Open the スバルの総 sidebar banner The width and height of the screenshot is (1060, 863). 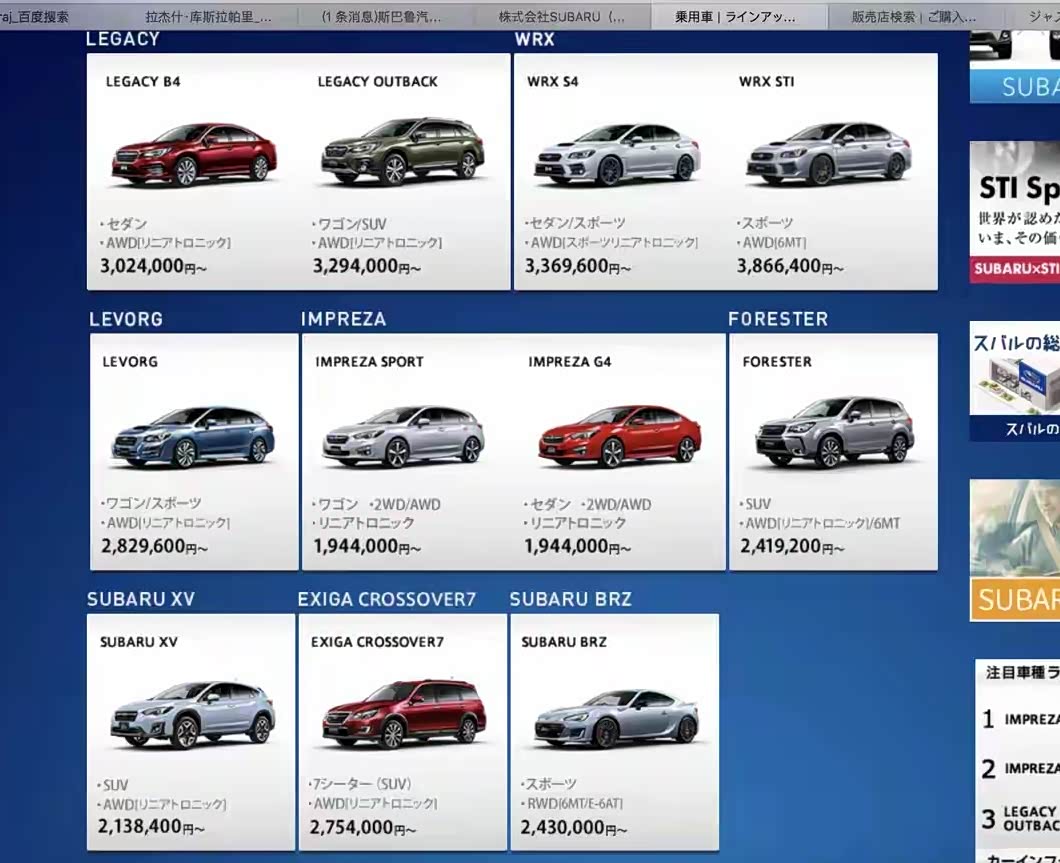click(x=1015, y=381)
